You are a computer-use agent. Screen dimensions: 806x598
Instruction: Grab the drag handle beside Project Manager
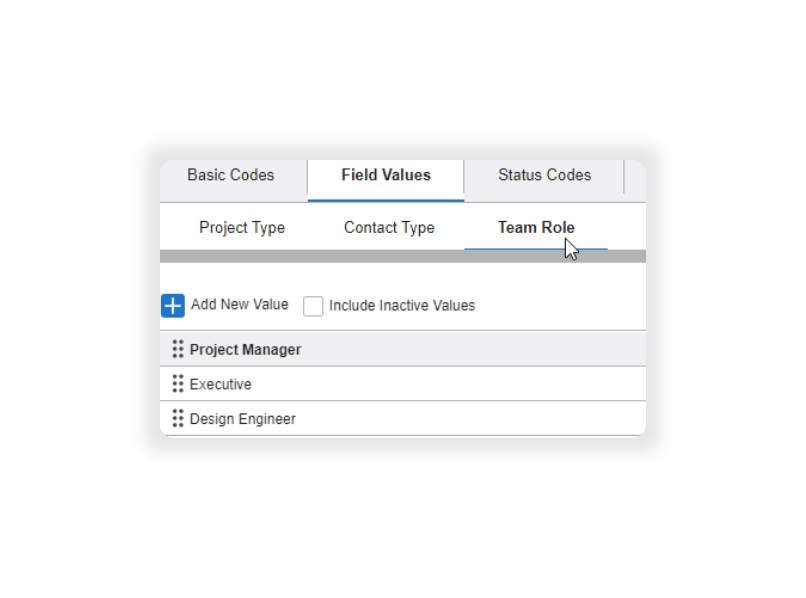(x=178, y=349)
